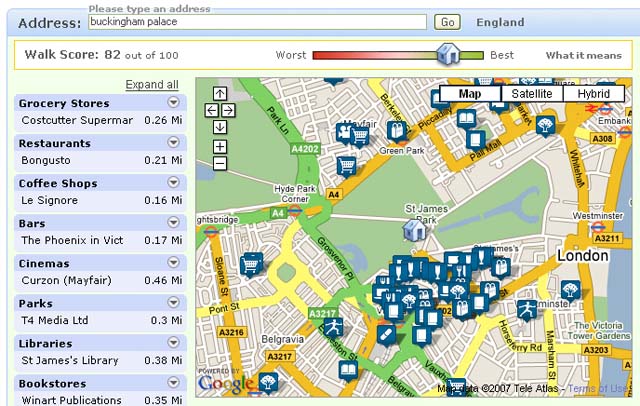Expand the Parks category
640x406 pixels.
tap(173, 302)
